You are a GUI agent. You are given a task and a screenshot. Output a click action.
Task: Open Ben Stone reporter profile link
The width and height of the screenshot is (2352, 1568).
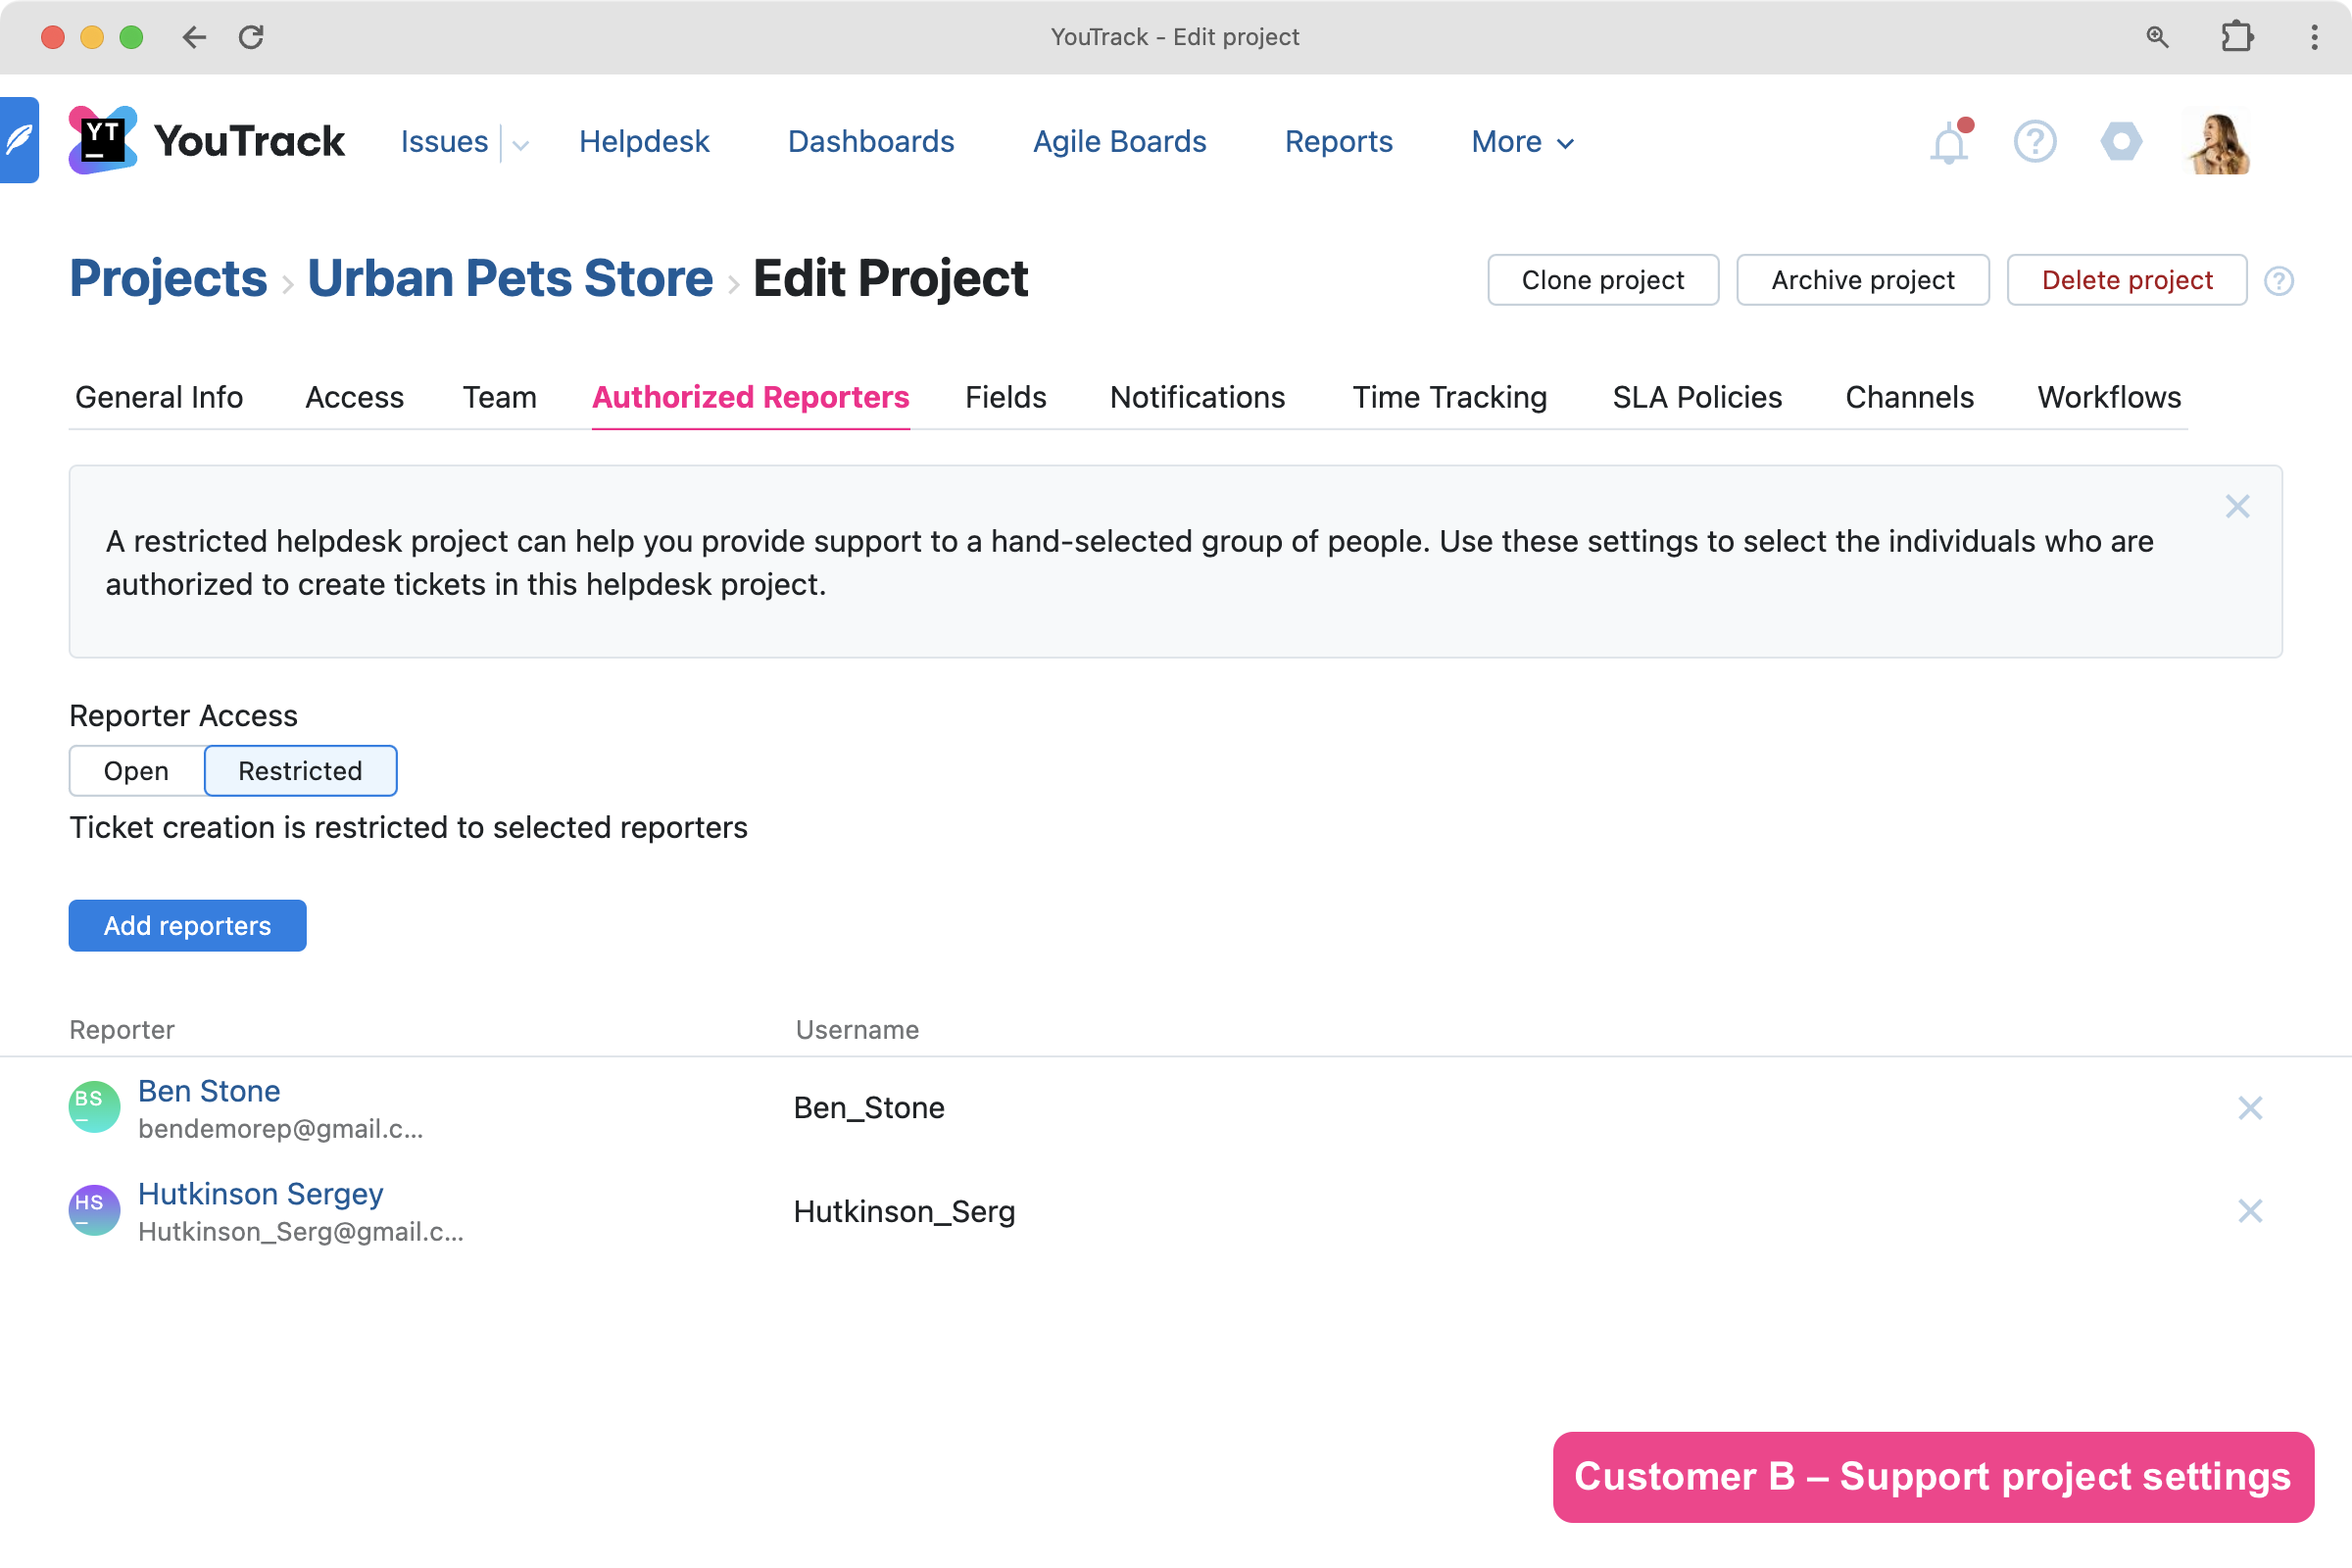point(209,1091)
